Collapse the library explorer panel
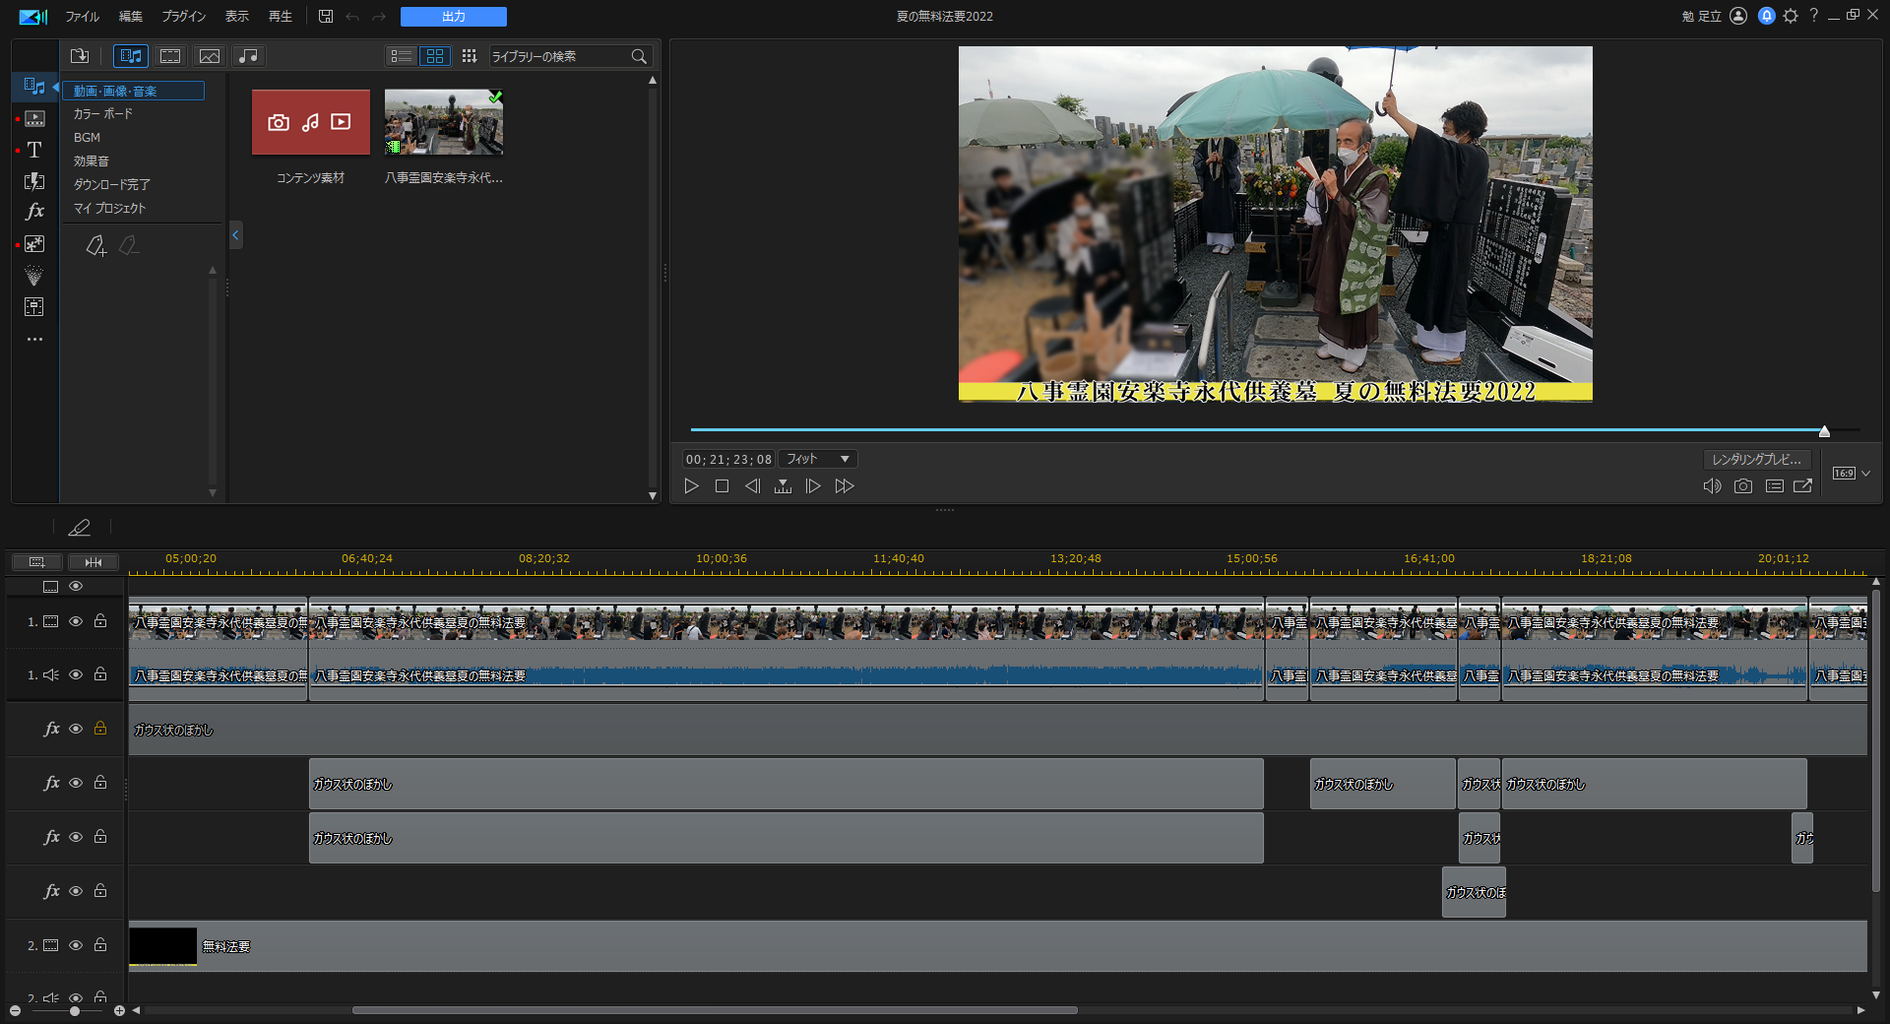 click(x=236, y=235)
